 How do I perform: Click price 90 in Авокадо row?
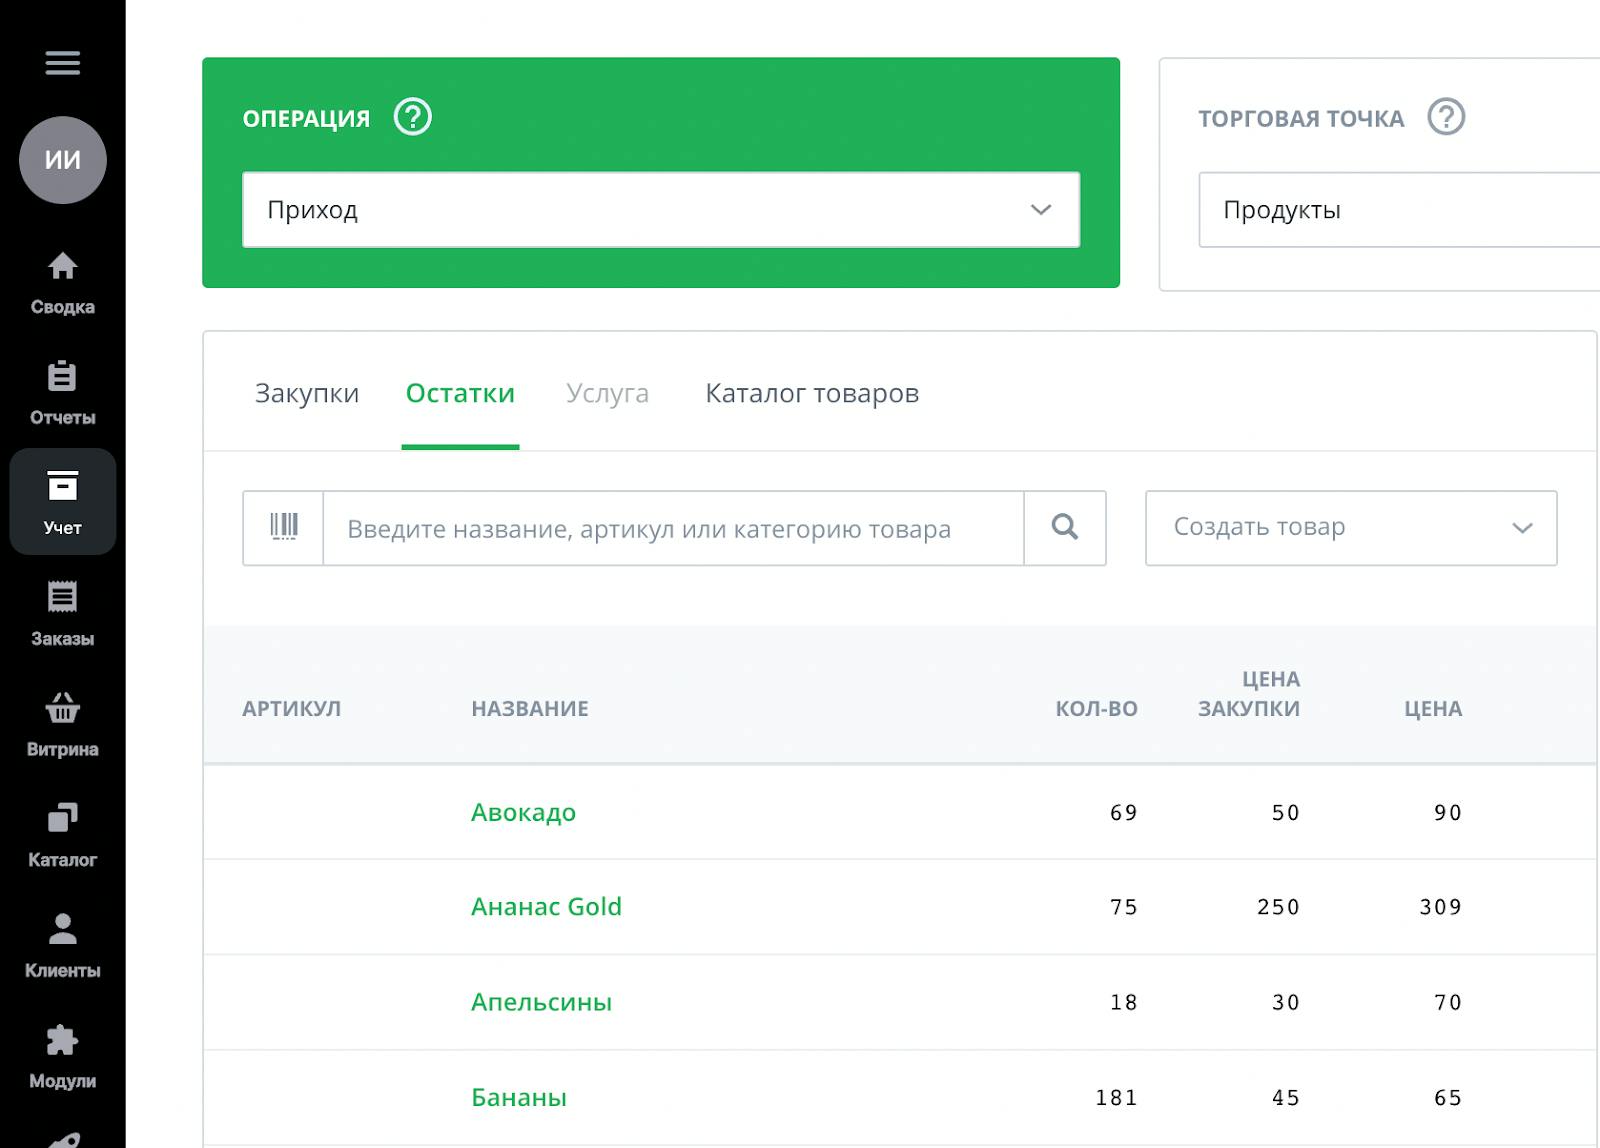pyautogui.click(x=1448, y=813)
